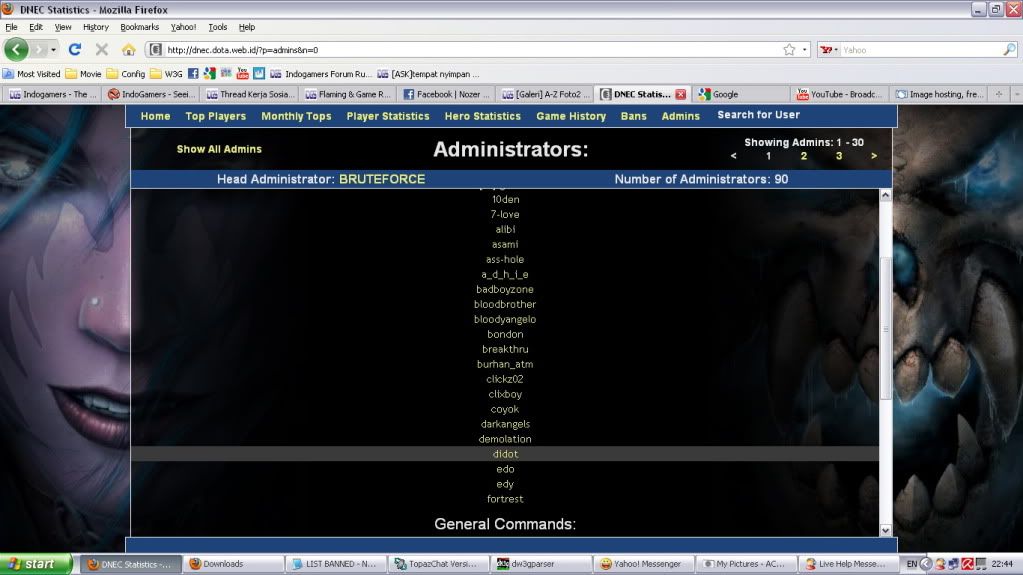Open the Indogamers Forum Ru bookmark

pyautogui.click(x=321, y=74)
